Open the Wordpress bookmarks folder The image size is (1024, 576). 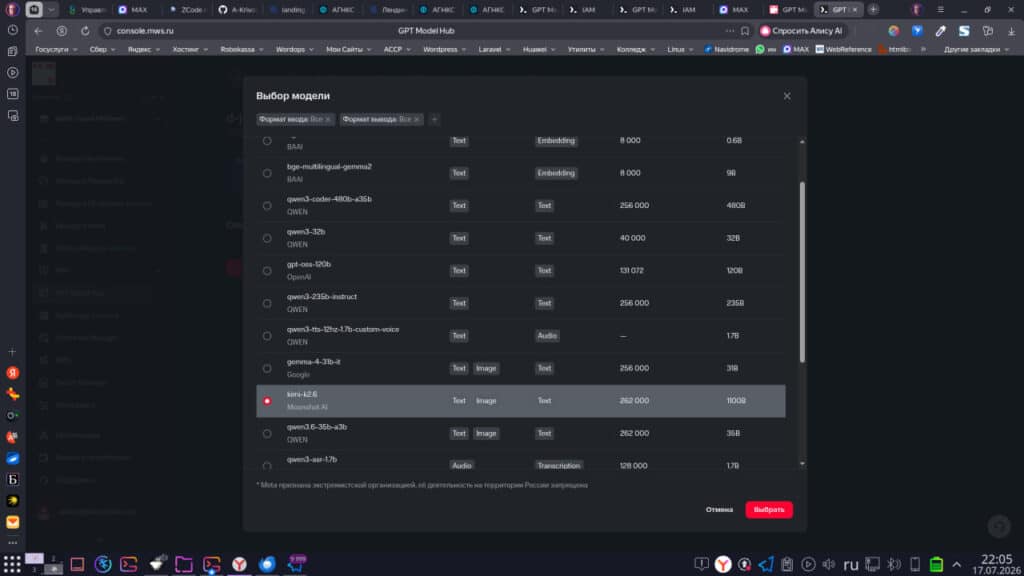tap(444, 50)
